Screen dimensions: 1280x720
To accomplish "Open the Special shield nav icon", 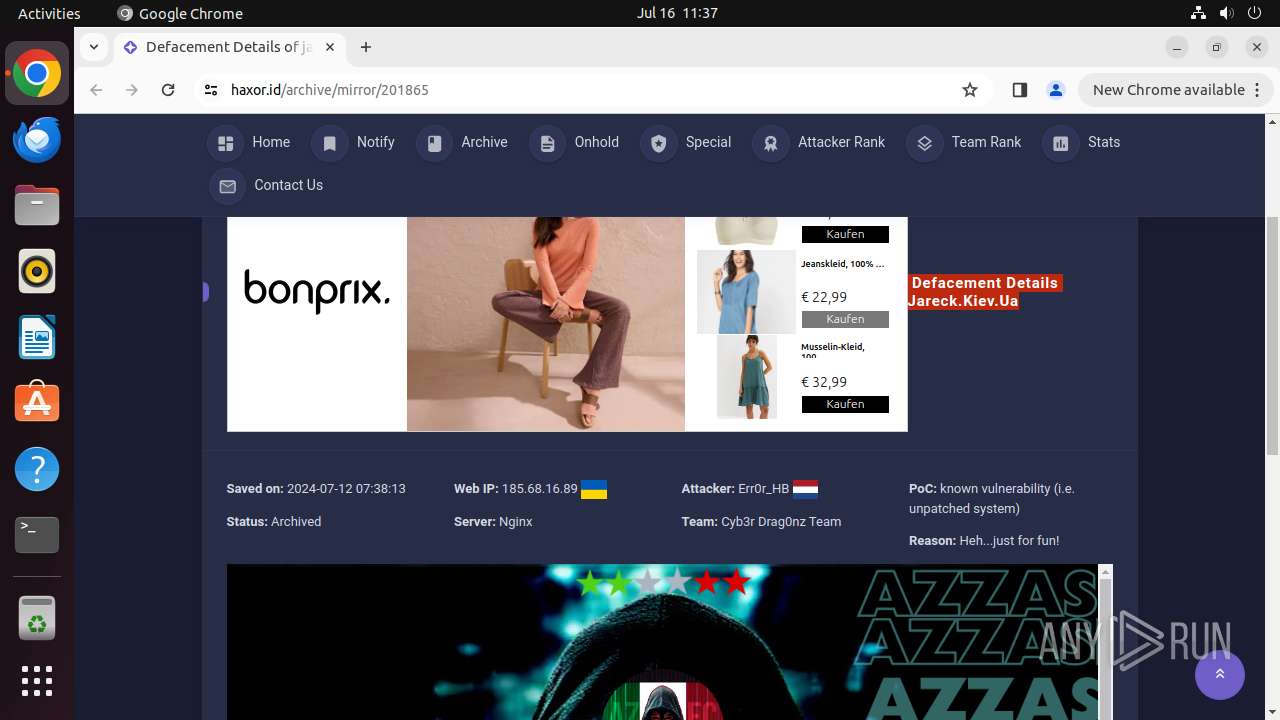I will pos(658,143).
